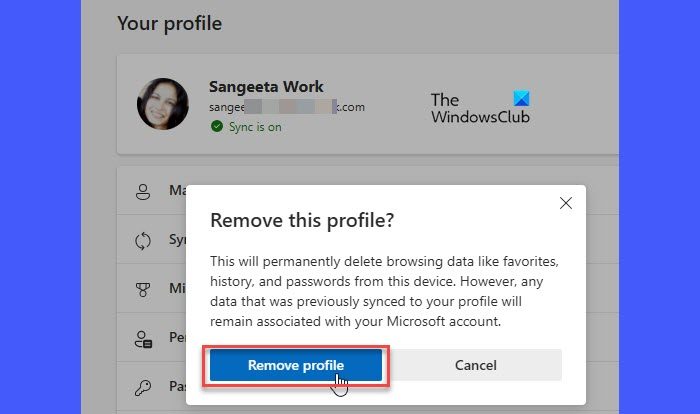
Task: Click the dialog's data deletion warning text
Action: [386, 291]
